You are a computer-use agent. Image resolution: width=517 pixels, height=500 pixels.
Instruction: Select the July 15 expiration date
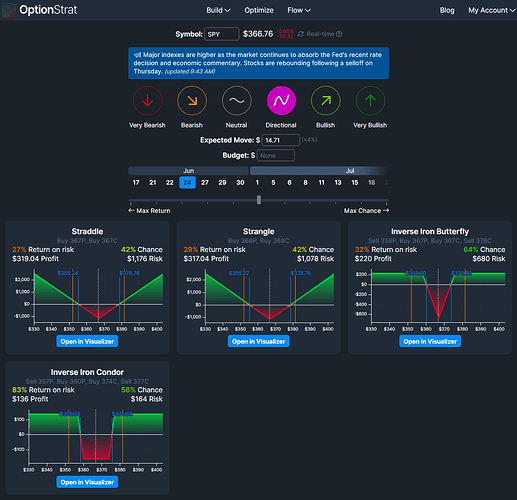[x=355, y=183]
